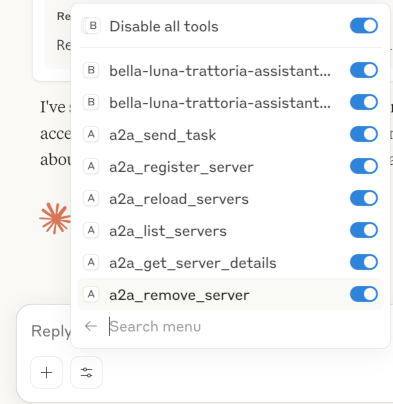This screenshot has height=404, width=393.
Task: Select the a2a_send_task menu entry
Action: (x=230, y=134)
